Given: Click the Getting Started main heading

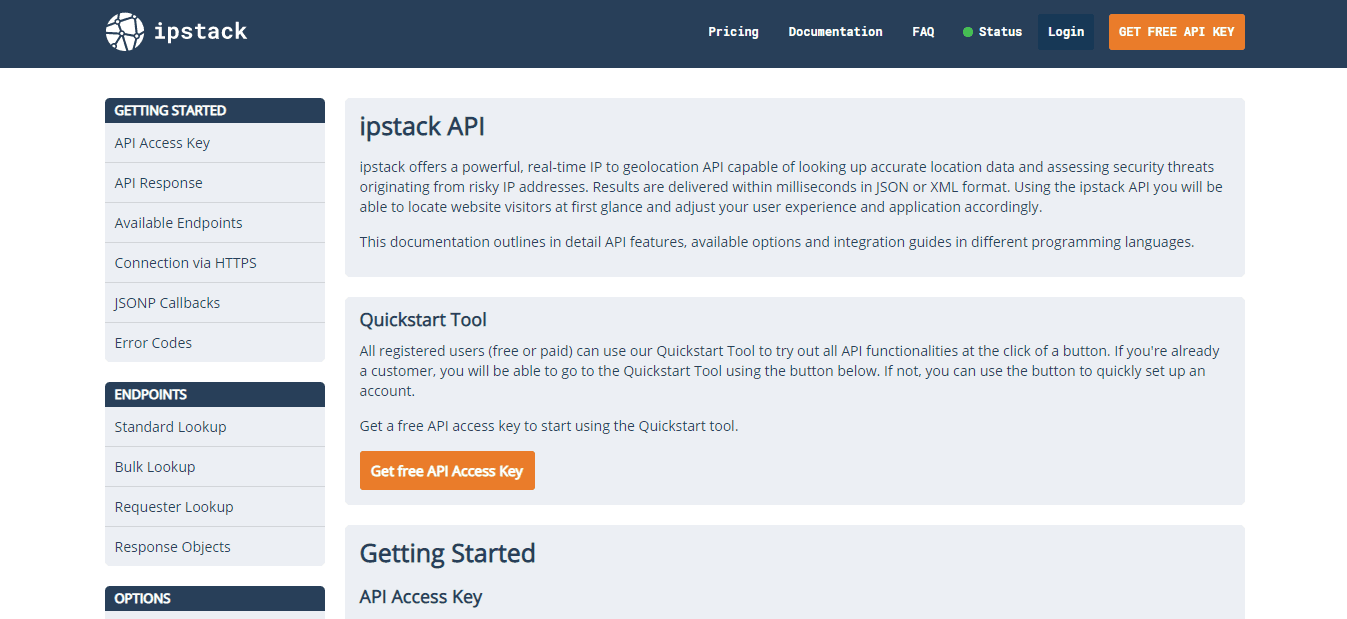Looking at the screenshot, I should click(x=448, y=553).
